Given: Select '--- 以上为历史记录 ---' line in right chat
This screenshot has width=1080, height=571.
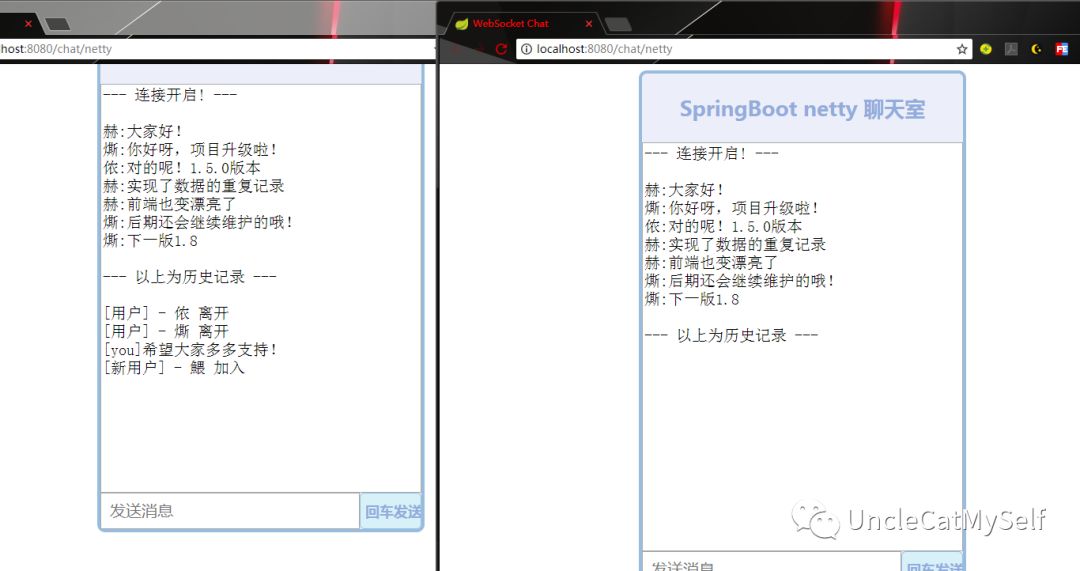Looking at the screenshot, I should pos(731,335).
